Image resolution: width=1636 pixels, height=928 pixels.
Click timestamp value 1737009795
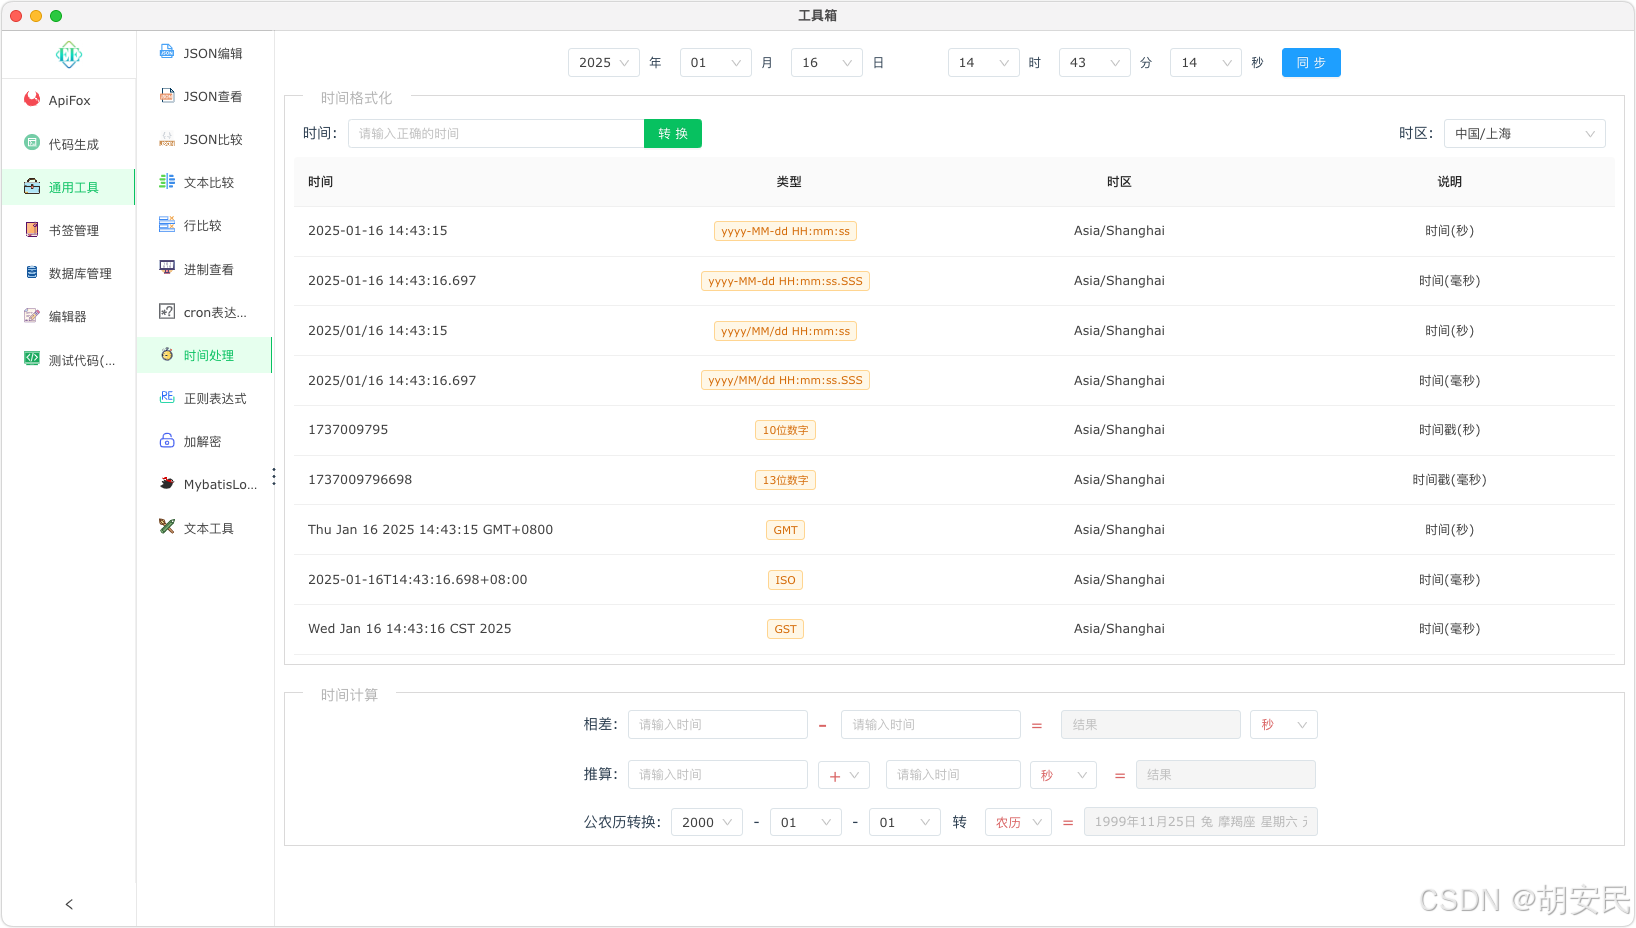348,430
